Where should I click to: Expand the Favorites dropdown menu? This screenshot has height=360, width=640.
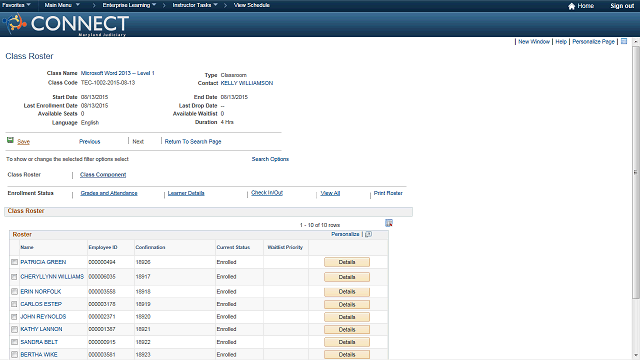click(16, 5)
